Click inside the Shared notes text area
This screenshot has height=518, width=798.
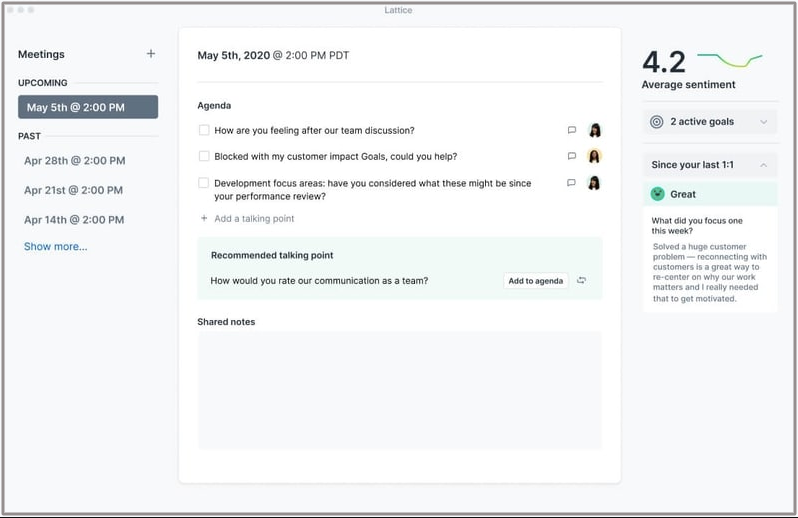pyautogui.click(x=400, y=390)
